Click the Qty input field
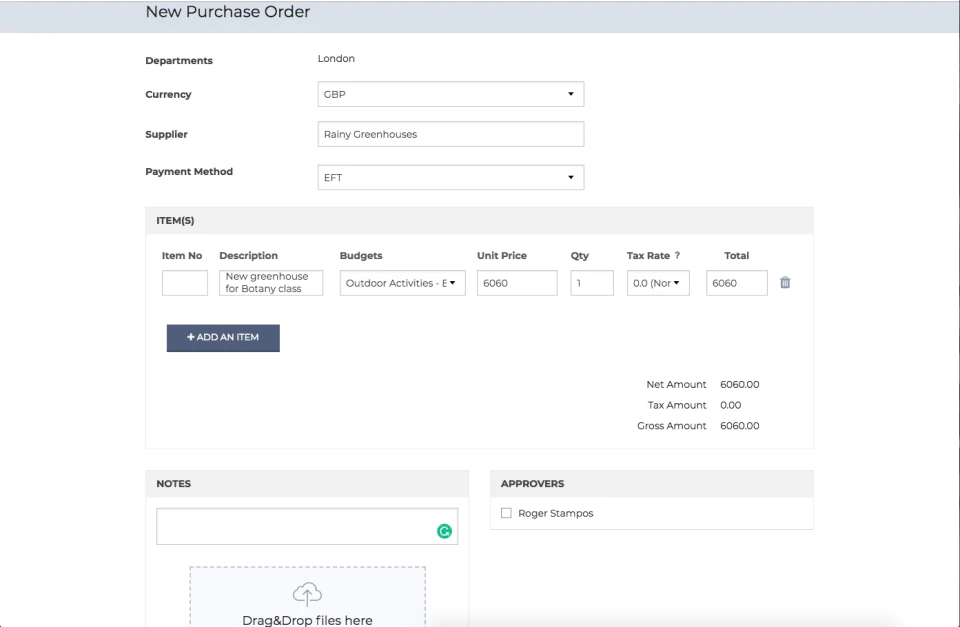960x627 pixels. [592, 283]
